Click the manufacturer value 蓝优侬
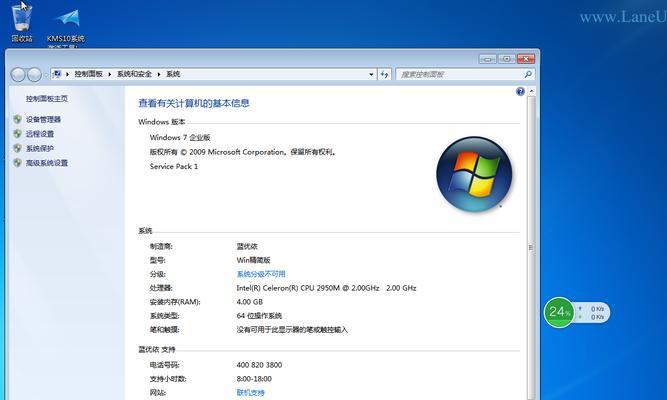 (247, 246)
